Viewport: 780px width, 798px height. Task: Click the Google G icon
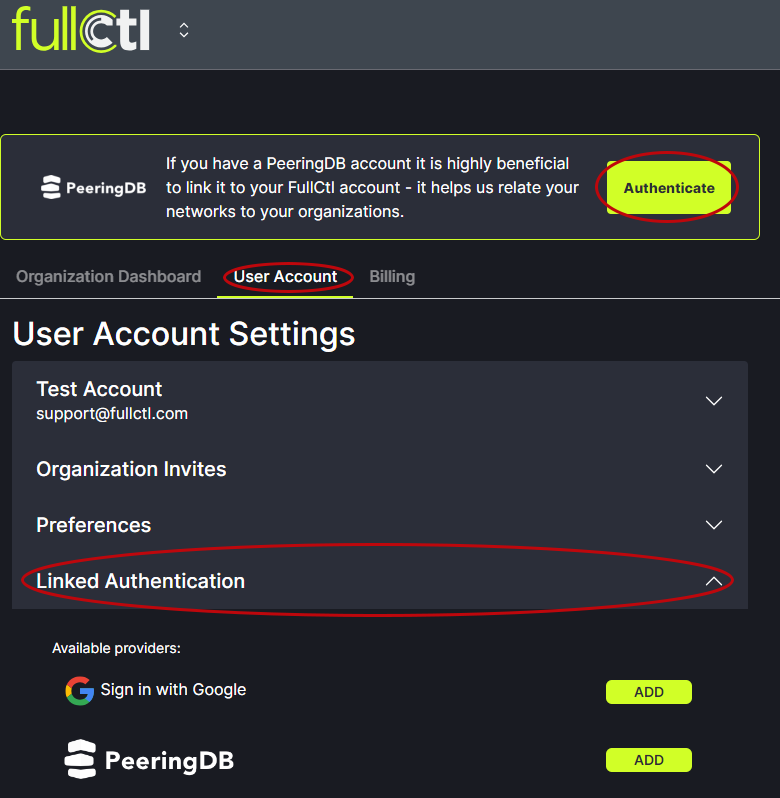[x=79, y=690]
